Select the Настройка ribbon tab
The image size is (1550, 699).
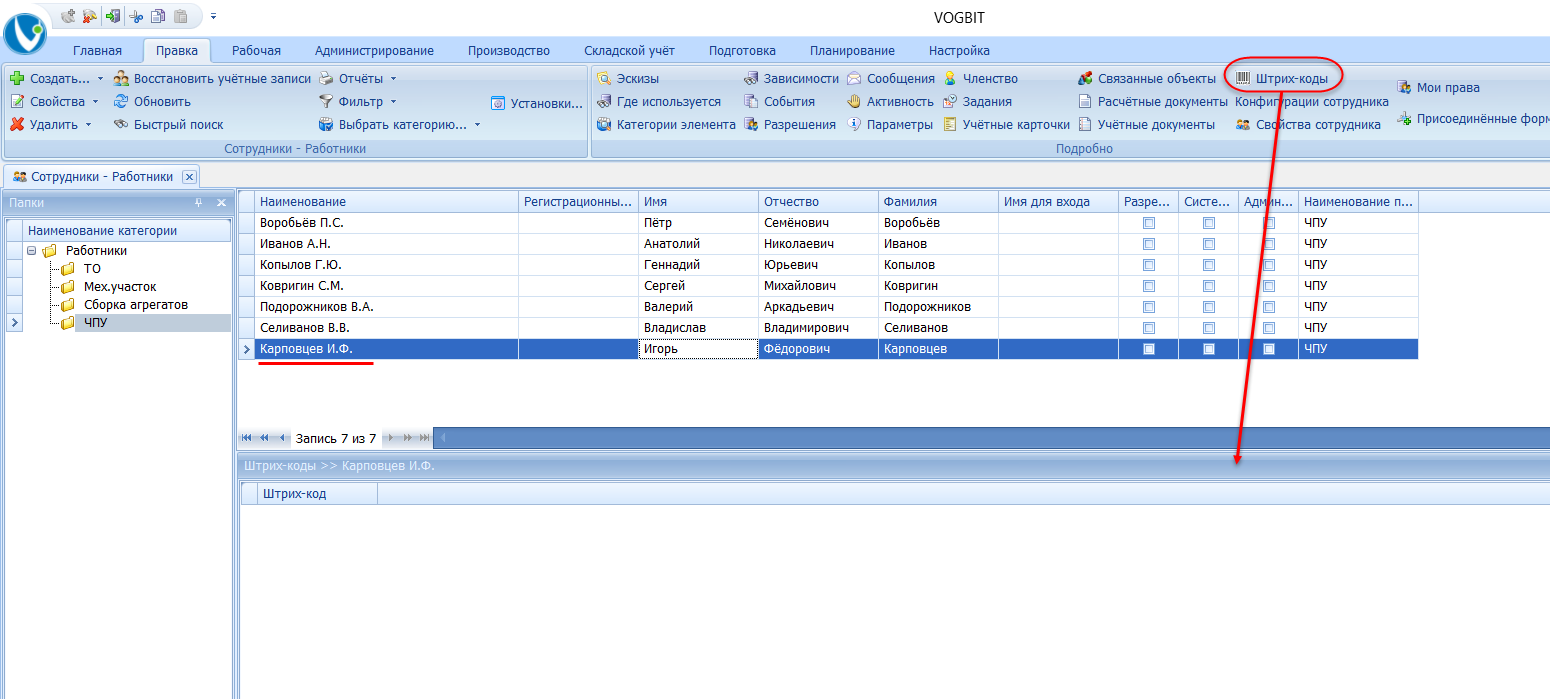click(959, 51)
